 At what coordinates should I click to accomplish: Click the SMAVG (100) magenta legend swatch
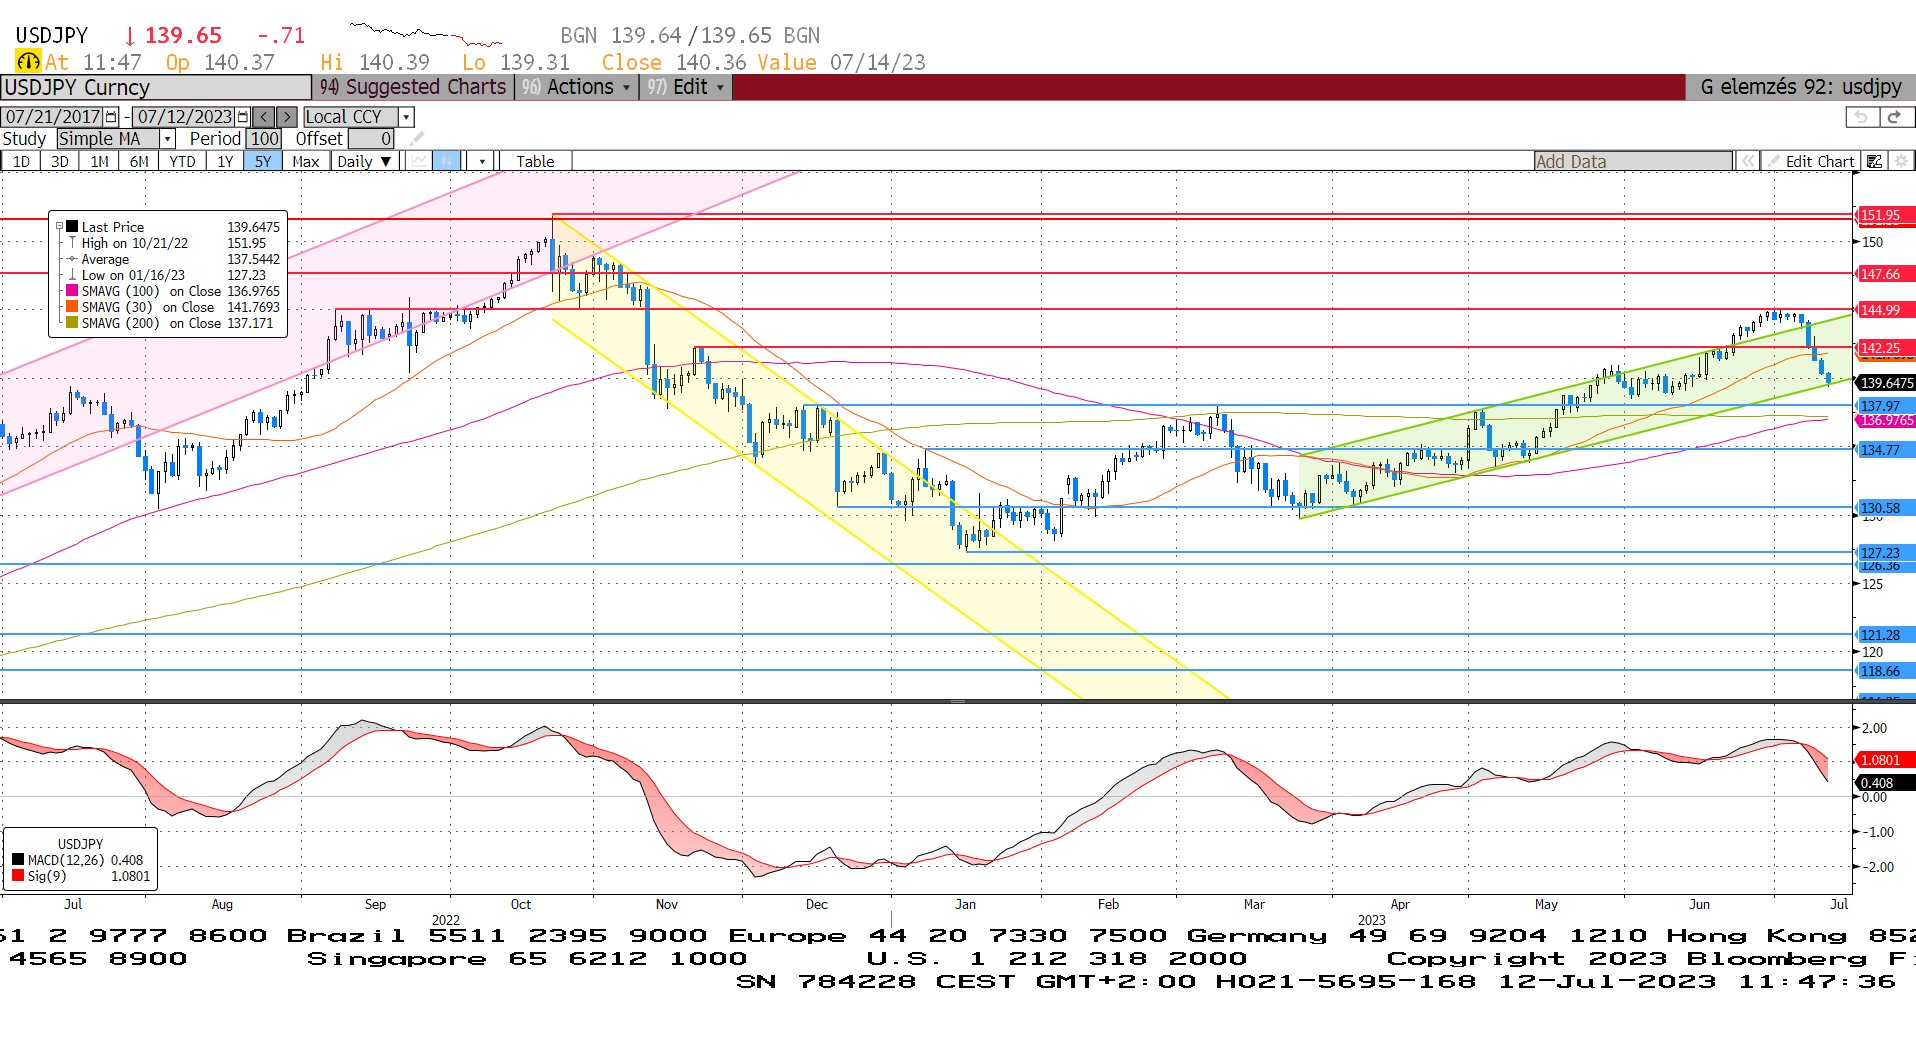(x=72, y=291)
